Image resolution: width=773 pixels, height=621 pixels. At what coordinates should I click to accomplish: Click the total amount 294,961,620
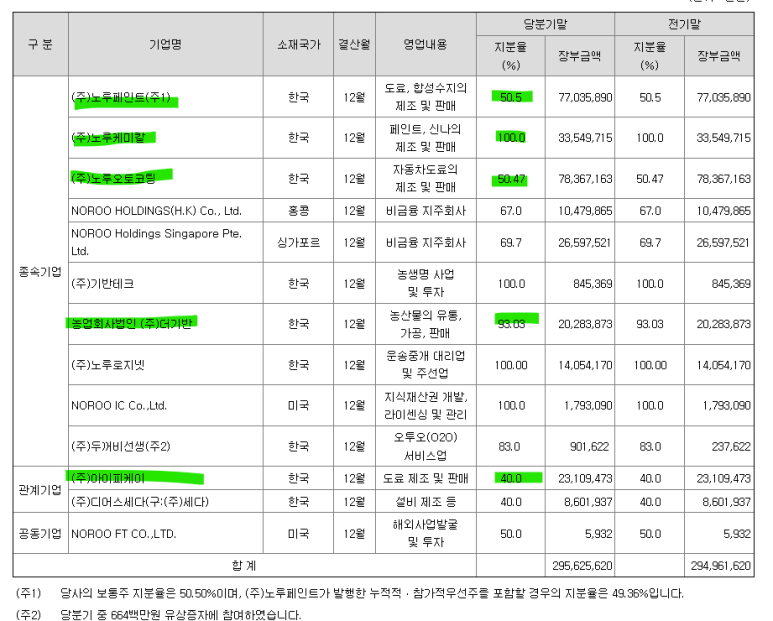click(721, 565)
